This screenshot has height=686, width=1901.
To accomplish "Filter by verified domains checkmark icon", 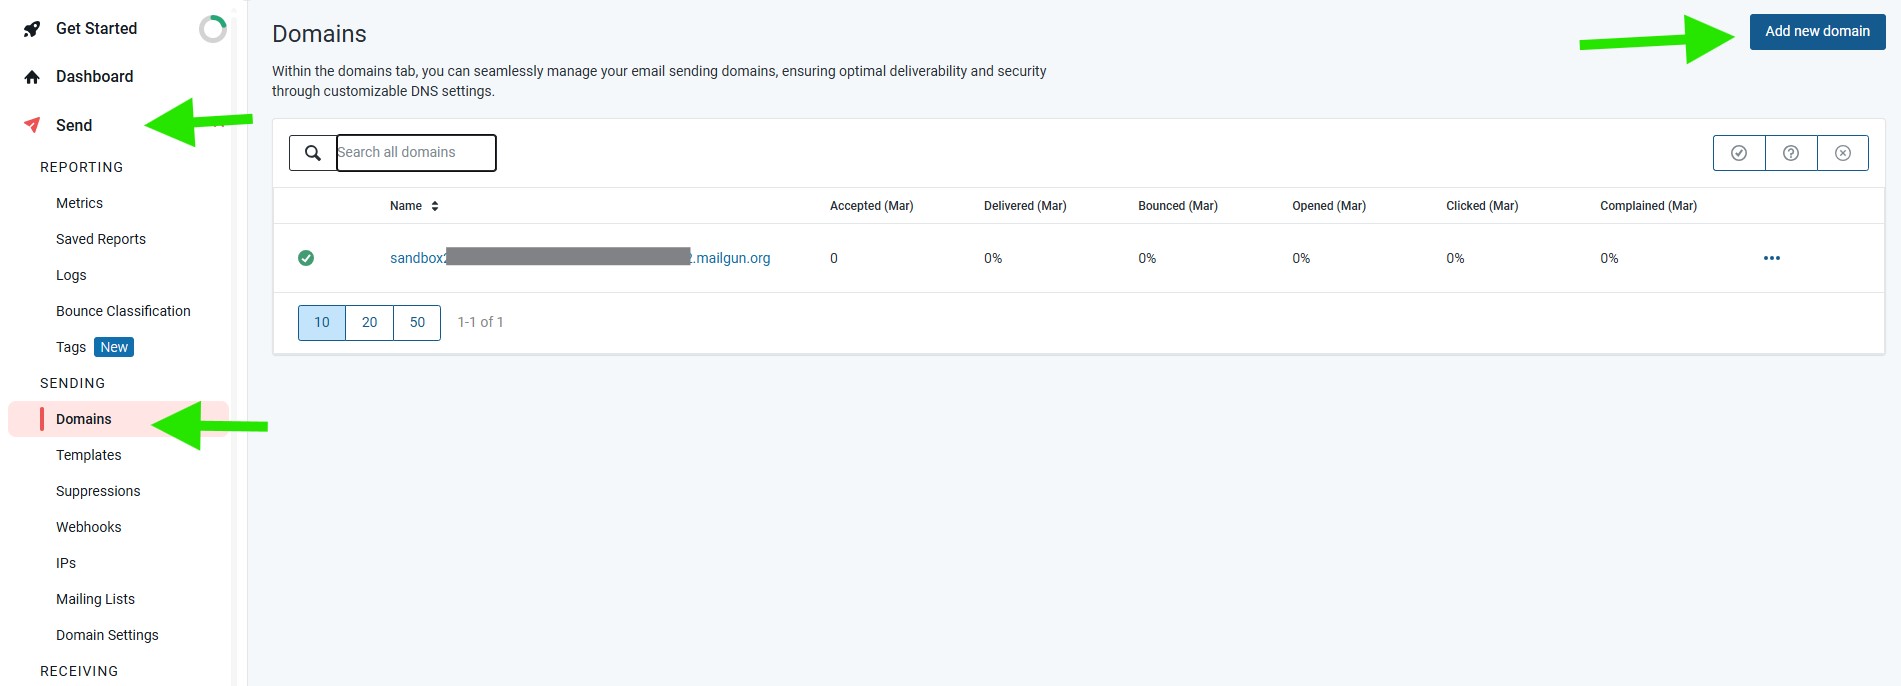I will [x=1739, y=153].
